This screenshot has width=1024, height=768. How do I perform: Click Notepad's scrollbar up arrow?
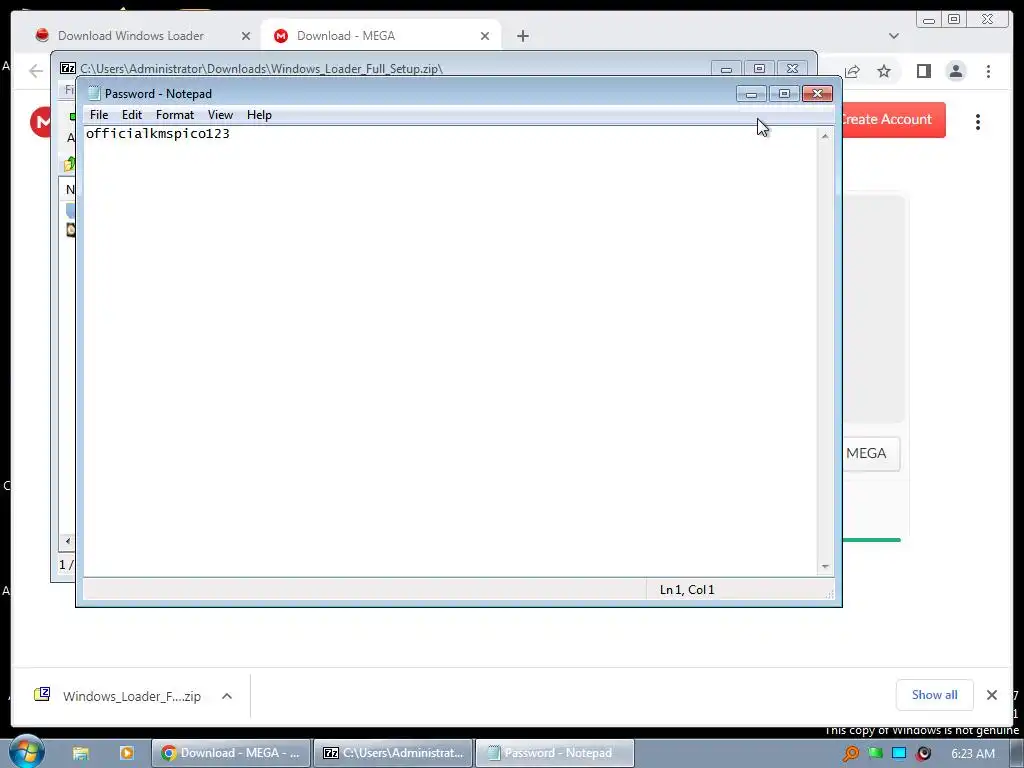coord(825,136)
